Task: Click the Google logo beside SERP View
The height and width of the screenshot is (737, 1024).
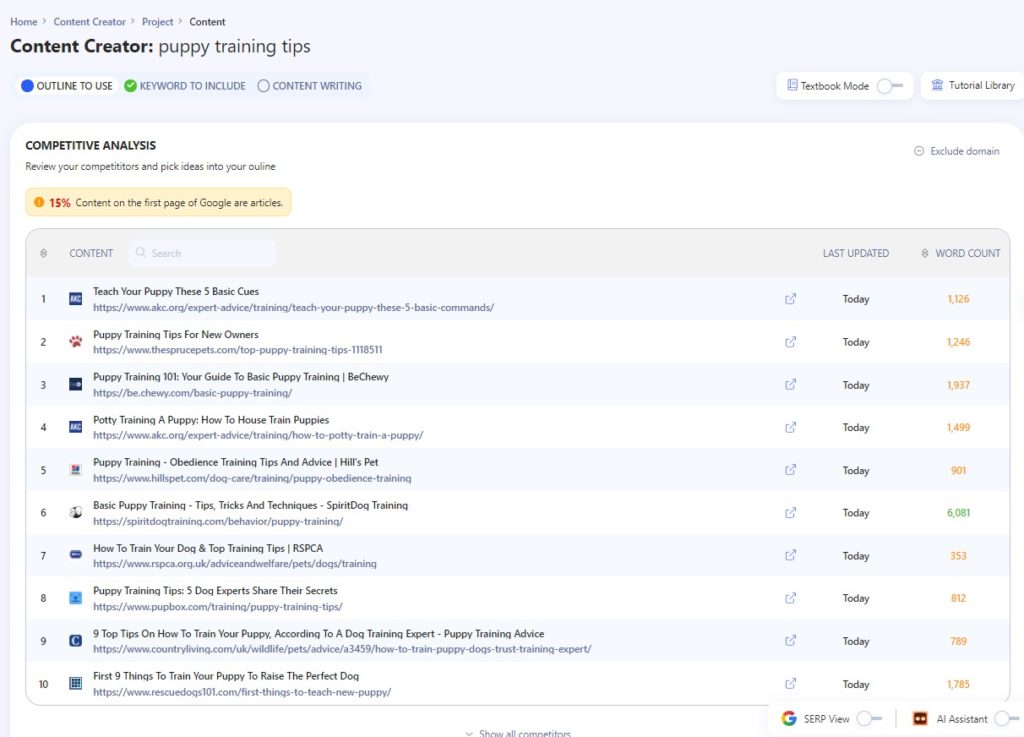Action: [789, 719]
